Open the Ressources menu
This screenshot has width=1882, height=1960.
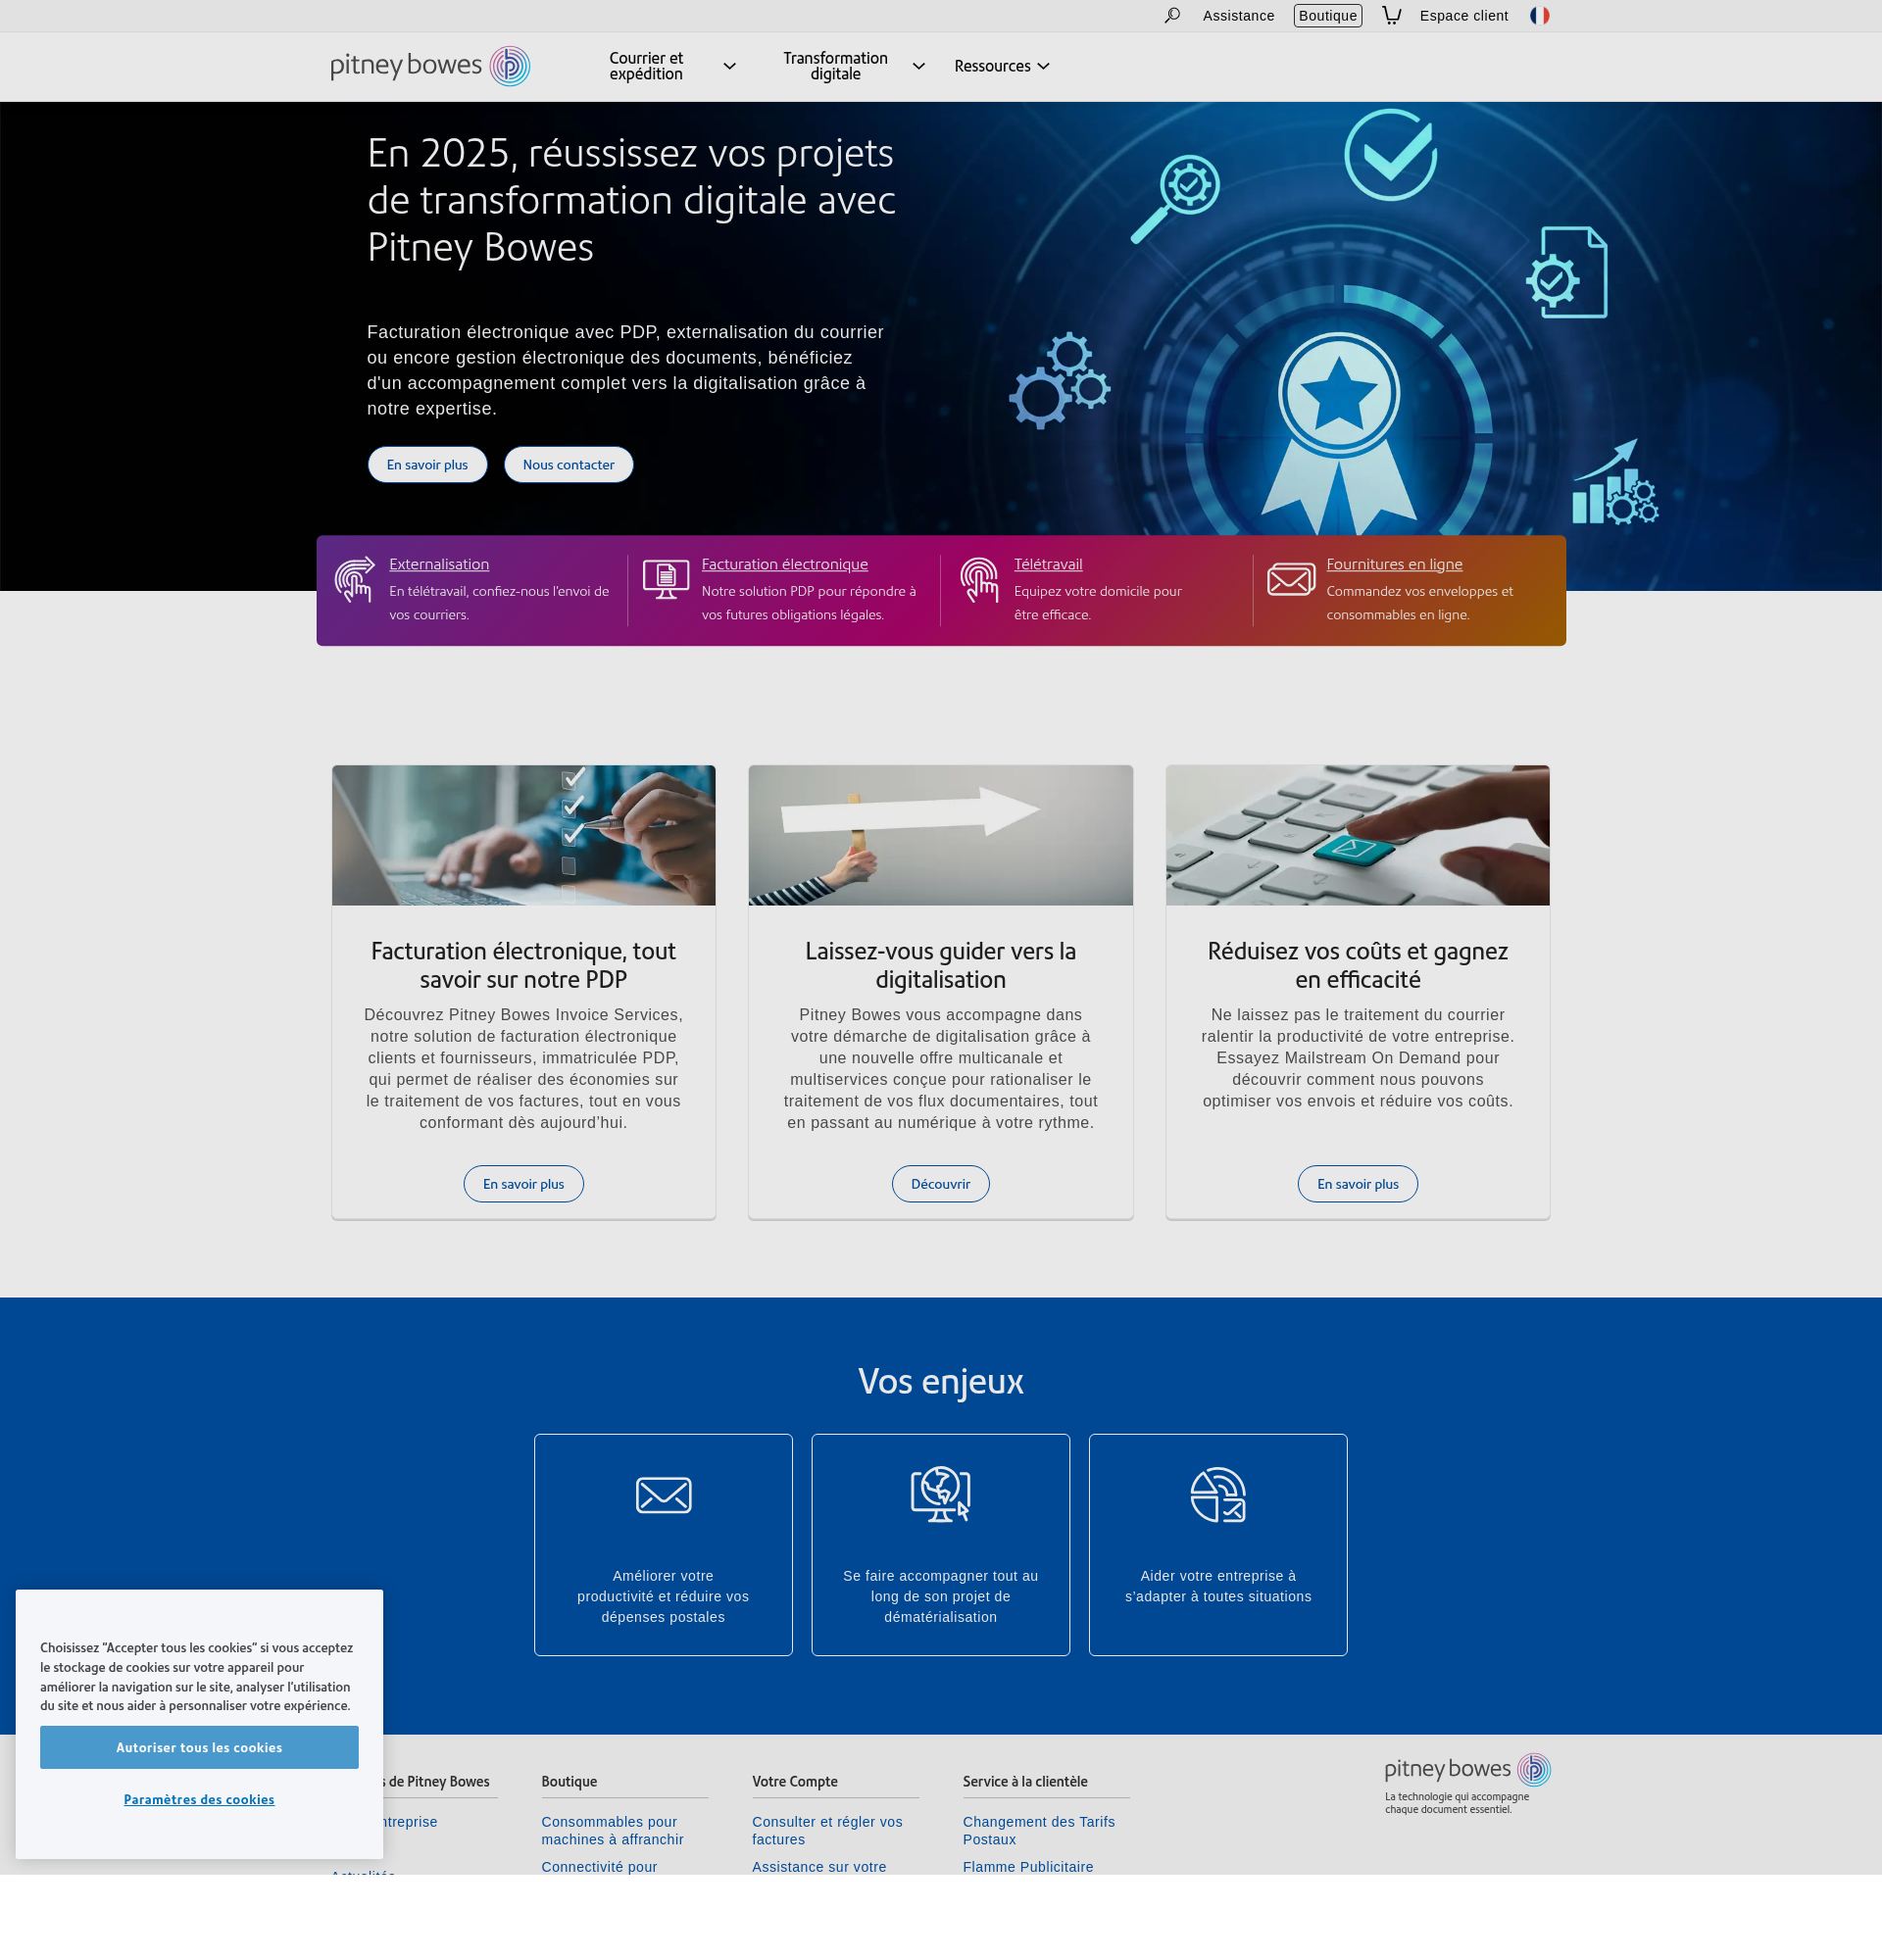[992, 66]
